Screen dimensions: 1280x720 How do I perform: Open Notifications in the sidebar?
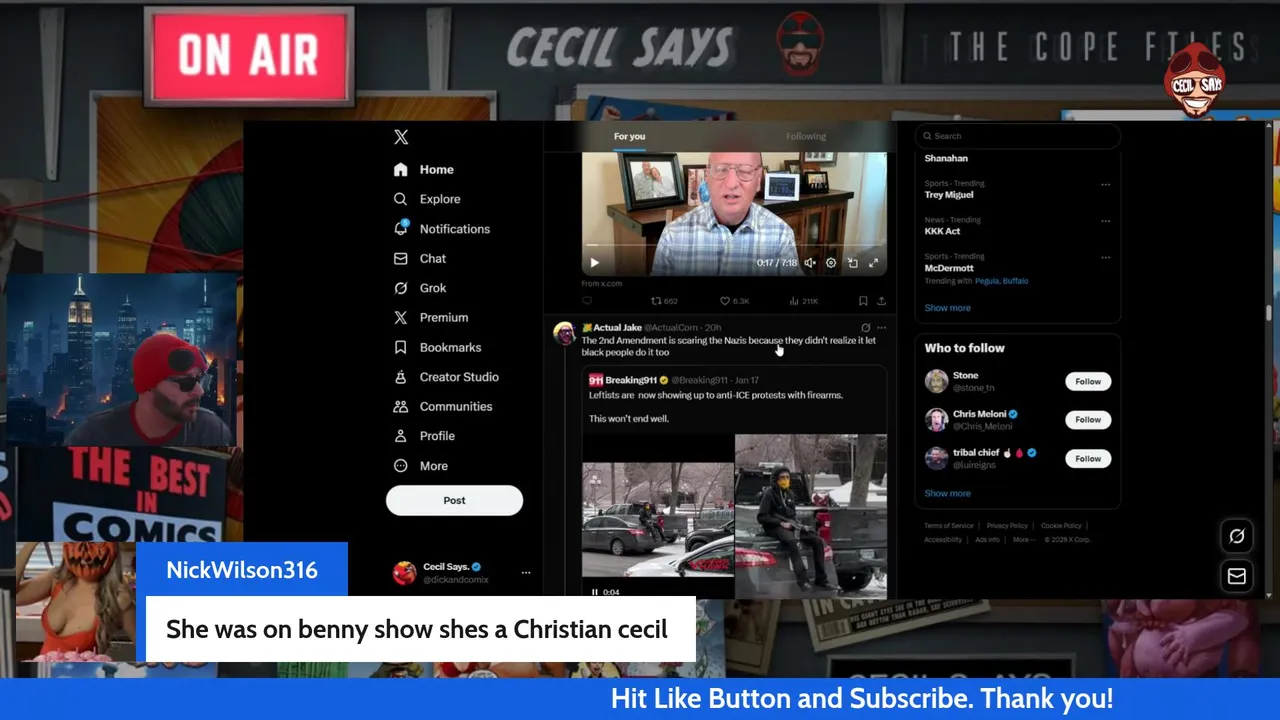point(442,229)
